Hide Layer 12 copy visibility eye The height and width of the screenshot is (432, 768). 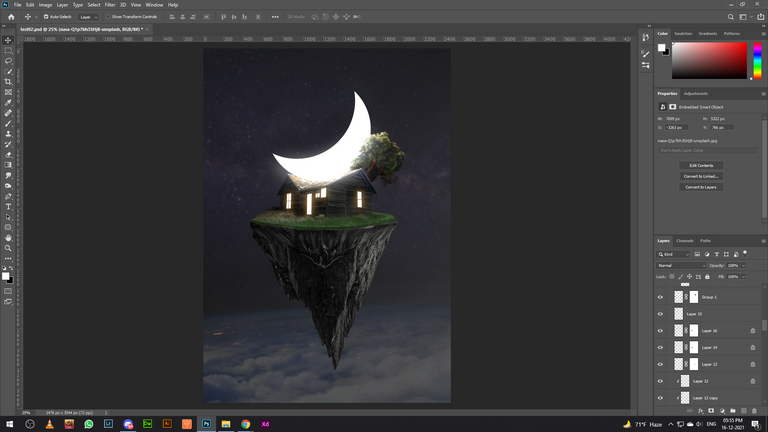660,398
